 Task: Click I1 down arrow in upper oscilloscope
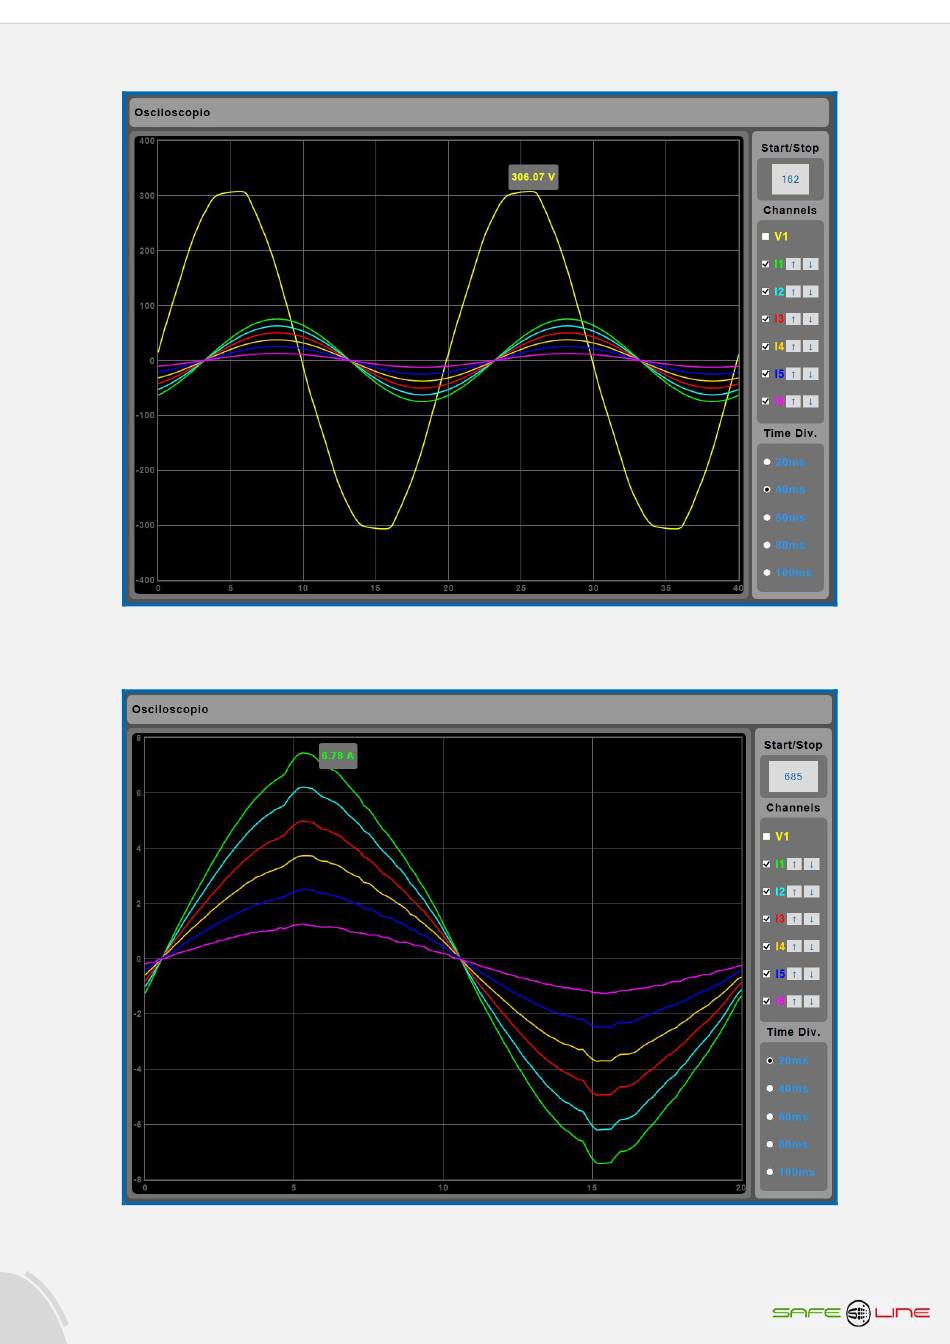(811, 264)
